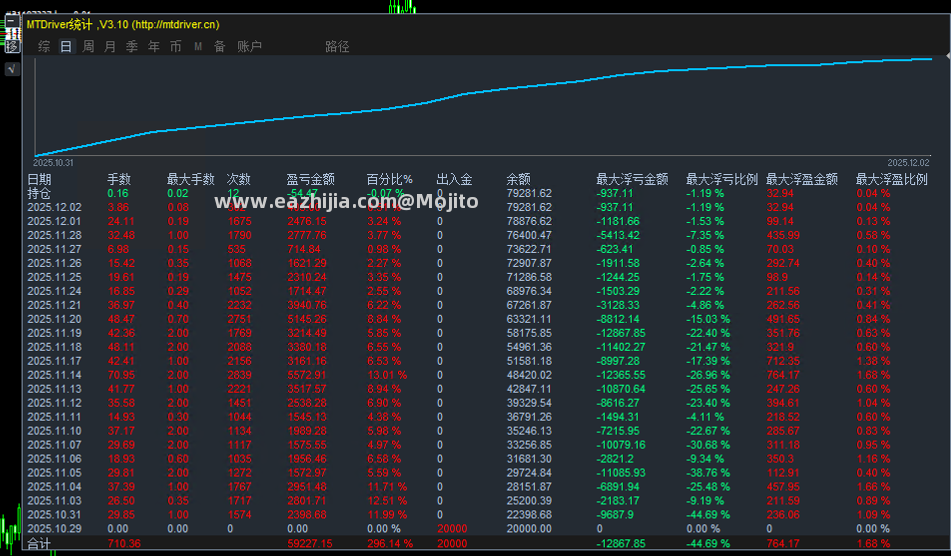This screenshot has height=556, width=951.
Task: Click the equity curve chart line
Action: pos(483,92)
